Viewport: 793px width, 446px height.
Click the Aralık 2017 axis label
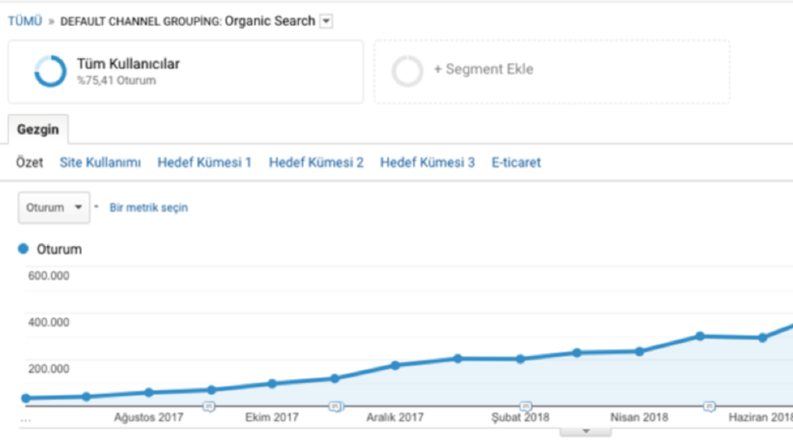tap(395, 418)
